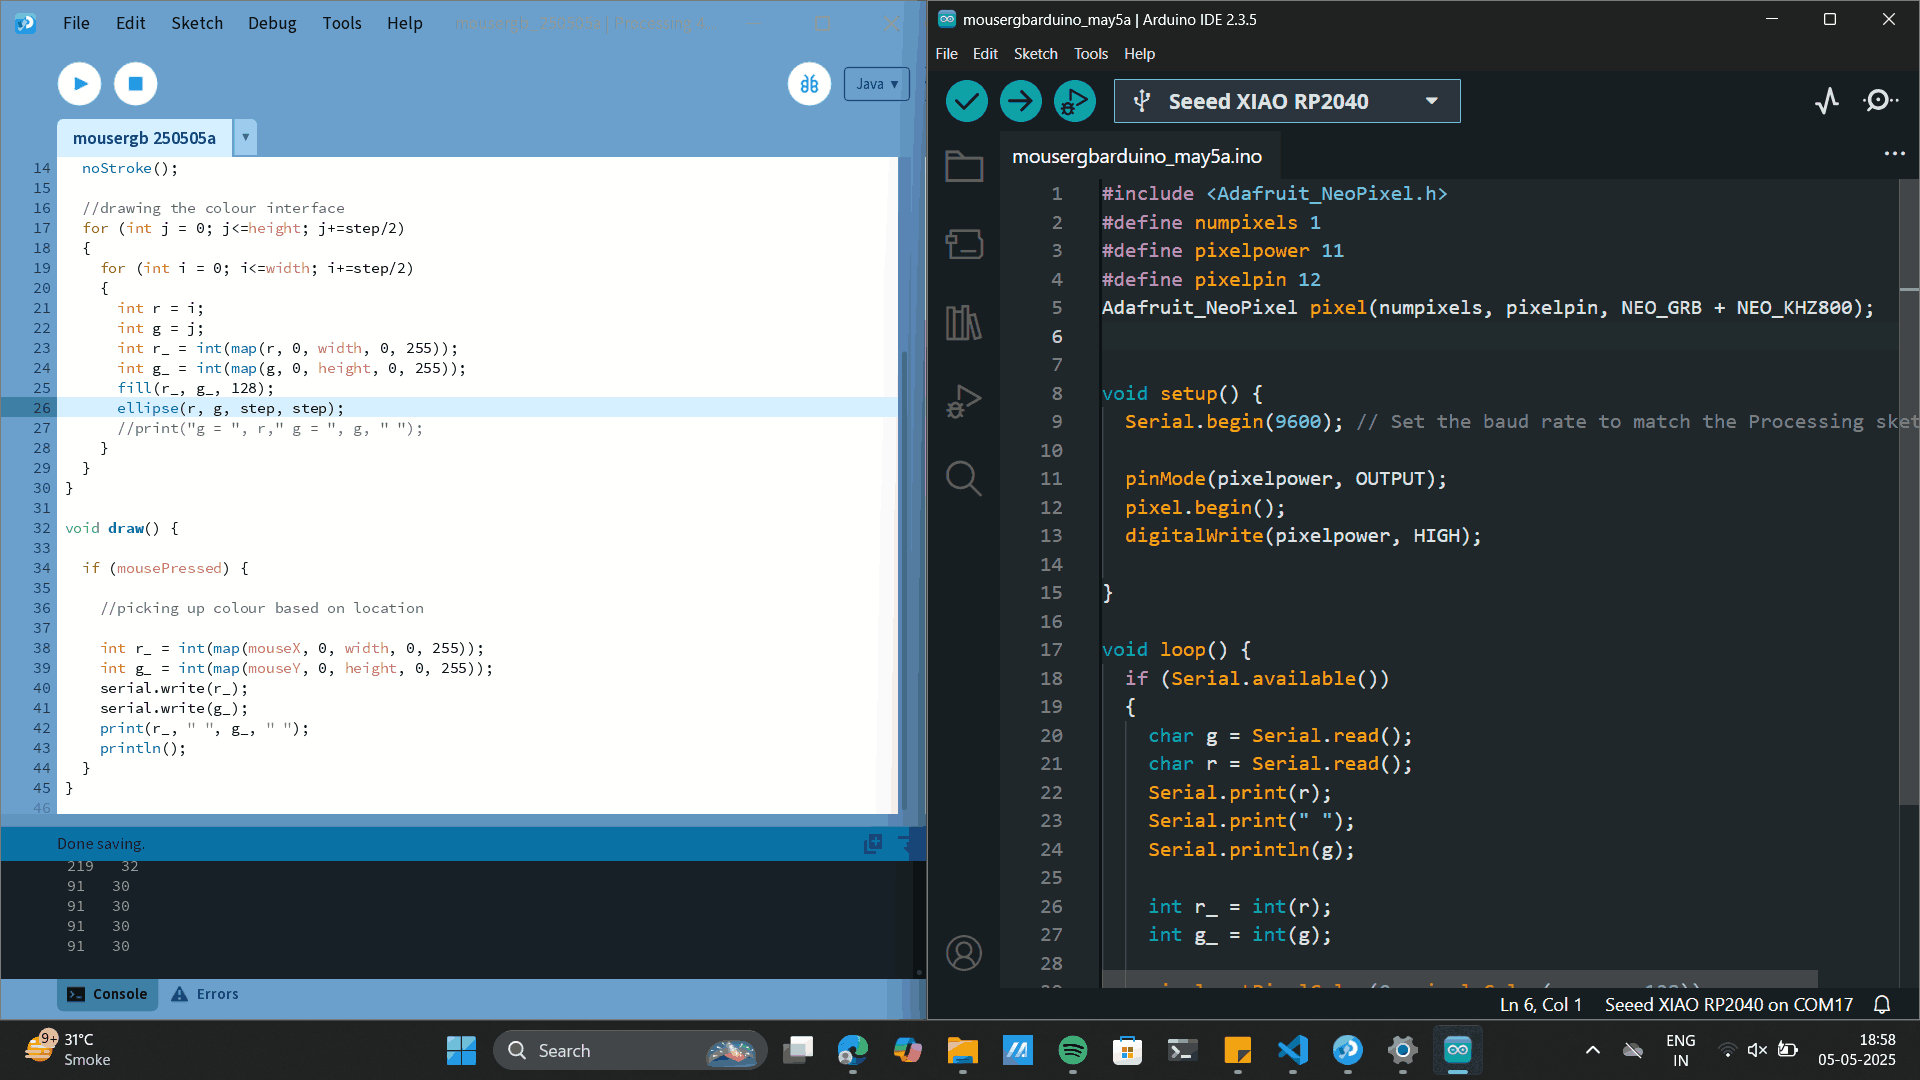Open Arduino IDE File menu
The image size is (1920, 1080).
(x=946, y=54)
